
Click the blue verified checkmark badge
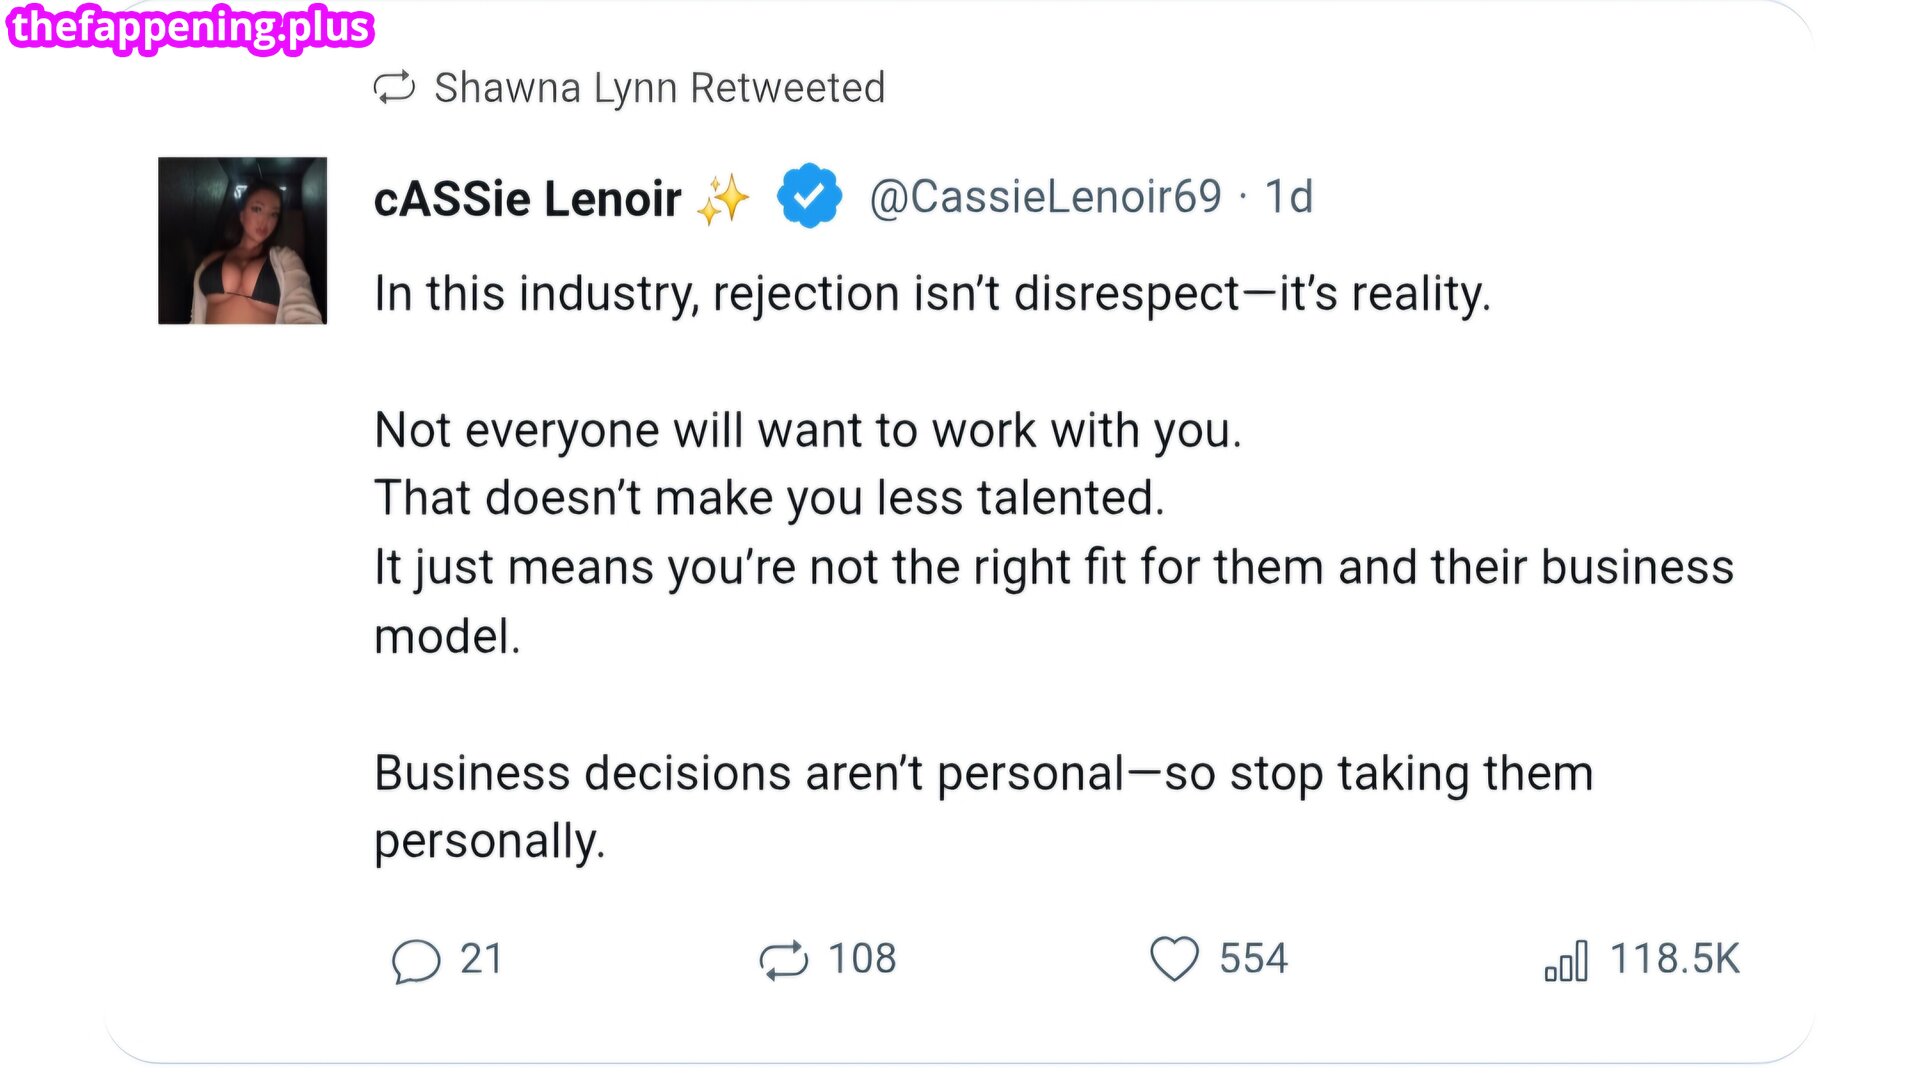(809, 196)
